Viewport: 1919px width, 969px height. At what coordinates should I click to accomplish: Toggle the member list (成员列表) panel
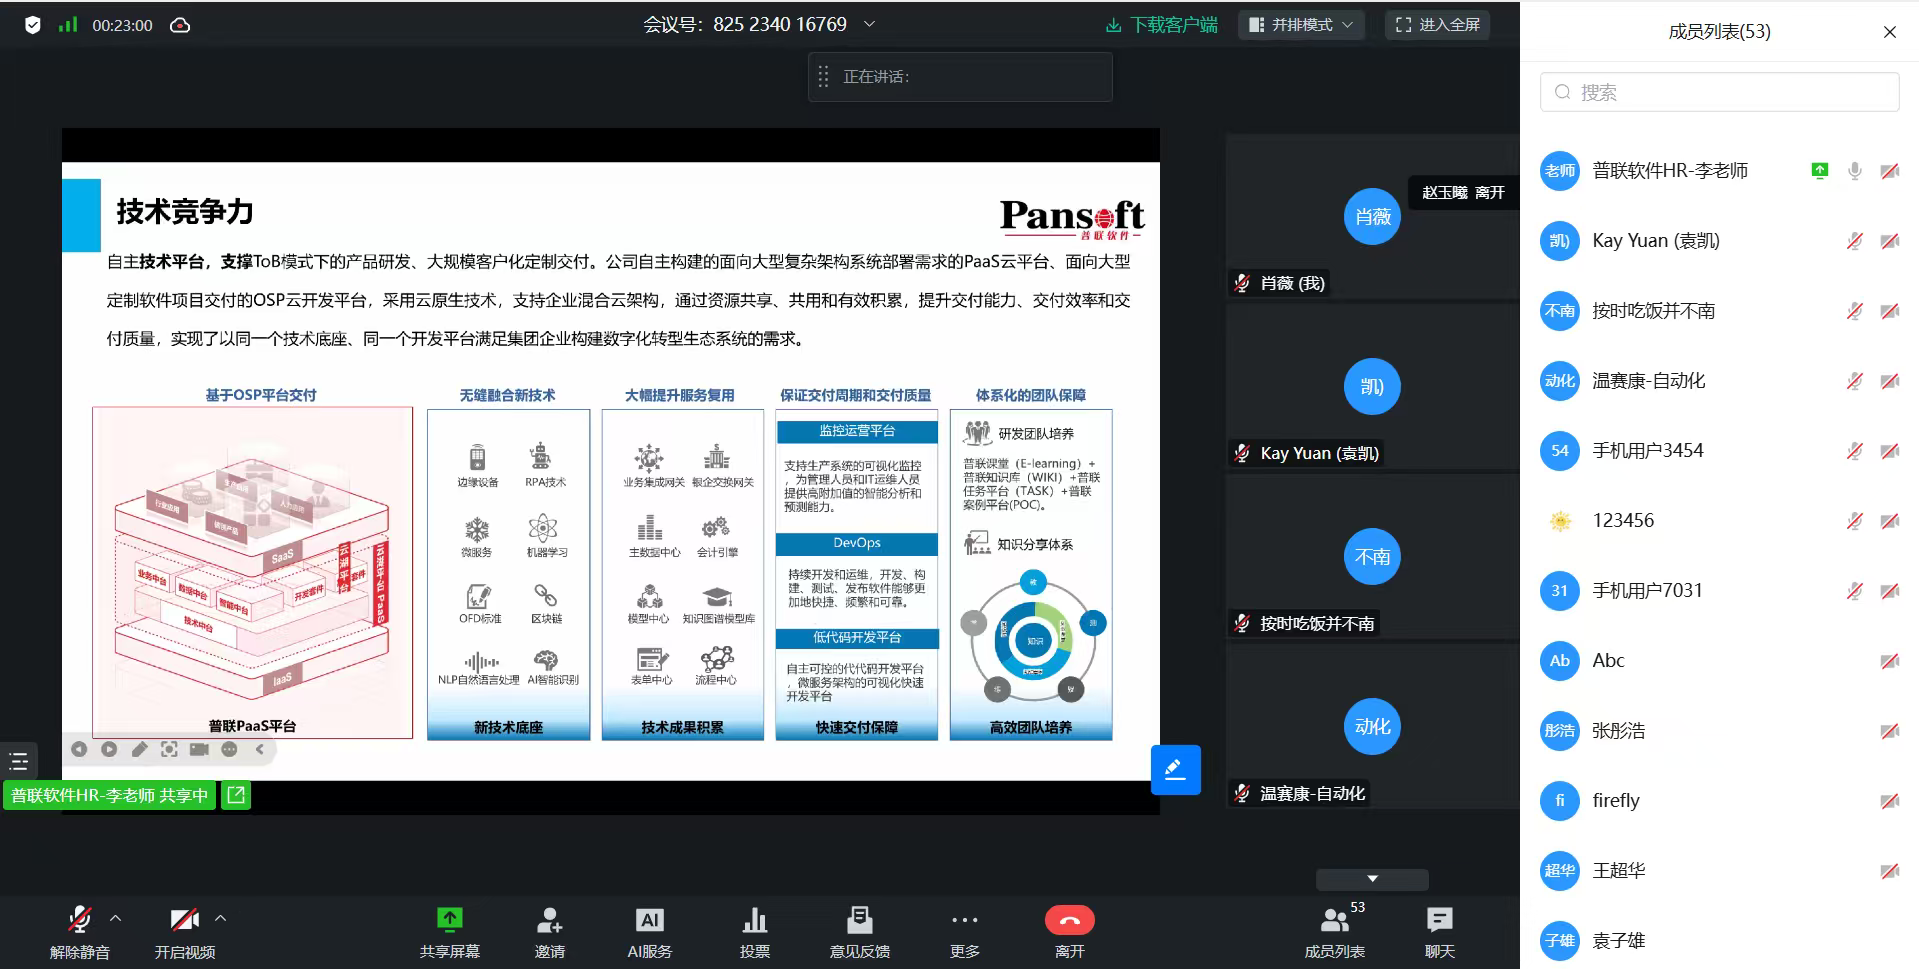click(1335, 920)
